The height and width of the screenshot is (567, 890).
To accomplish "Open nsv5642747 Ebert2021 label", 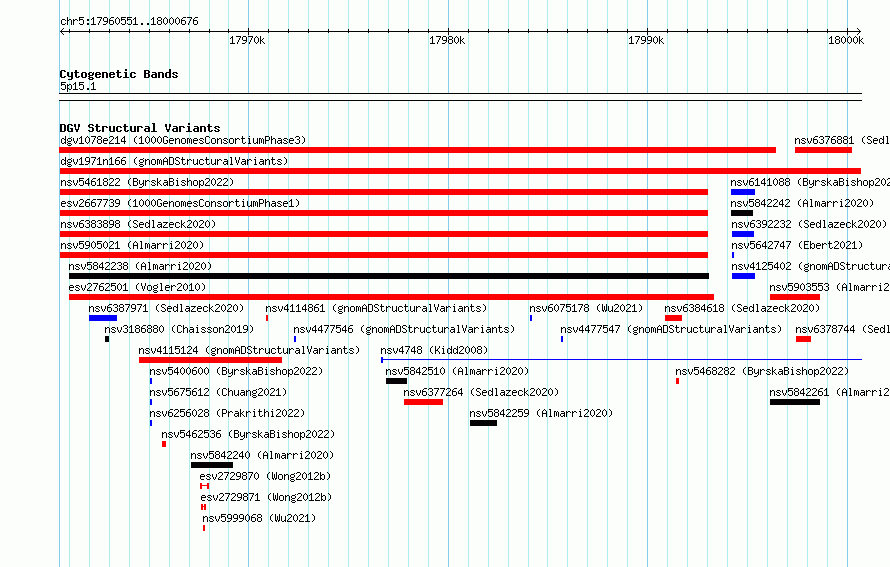I will 797,245.
